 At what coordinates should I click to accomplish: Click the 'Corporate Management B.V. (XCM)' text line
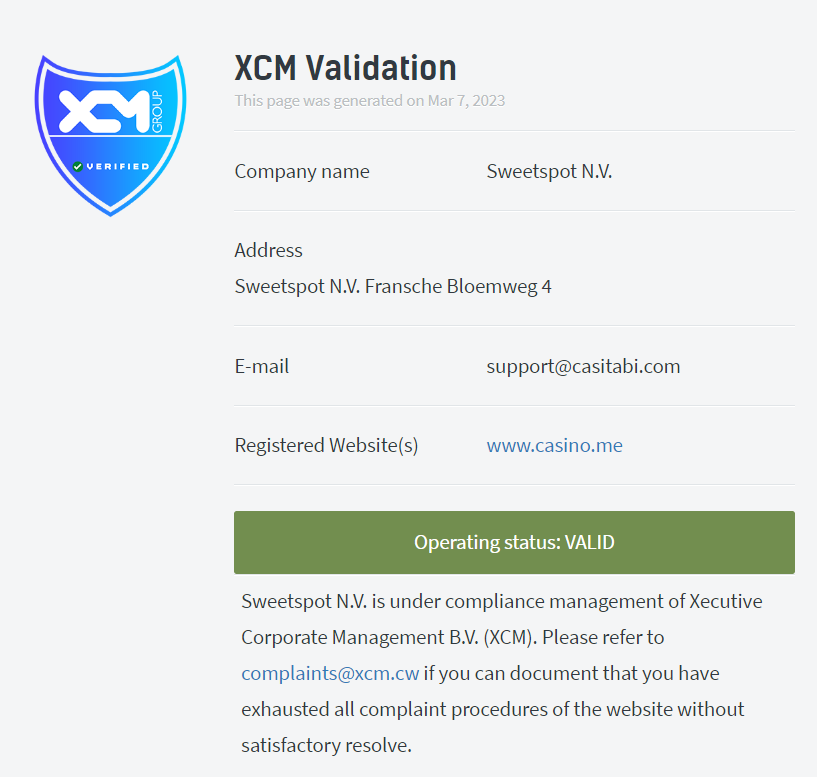pos(389,637)
